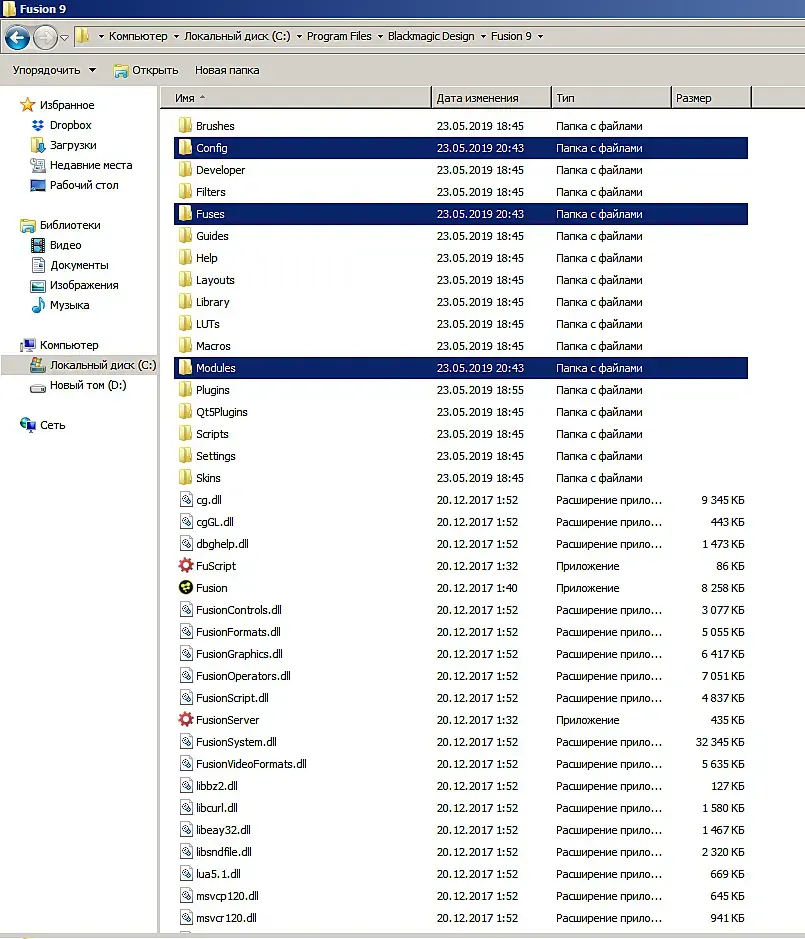This screenshot has height=939, width=805.
Task: Open the Упорядочить menu
Action: (54, 70)
